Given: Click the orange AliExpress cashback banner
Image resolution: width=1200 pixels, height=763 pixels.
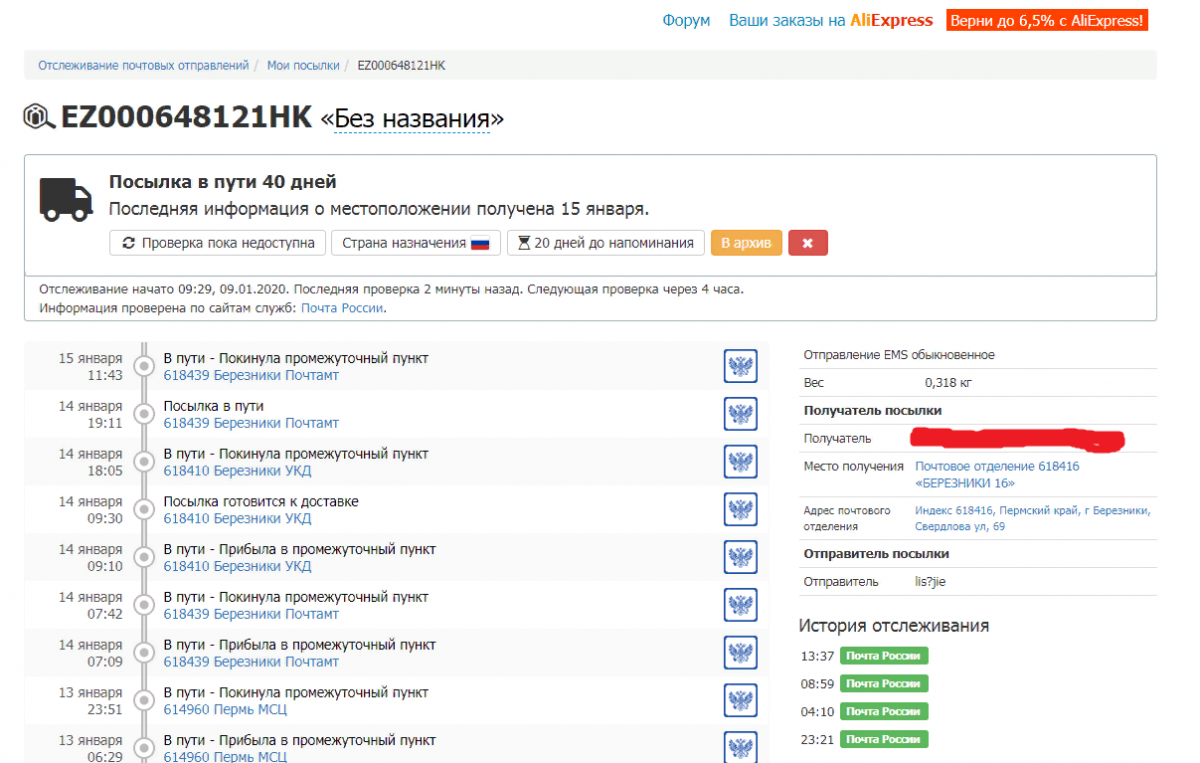Looking at the screenshot, I should [x=1046, y=20].
